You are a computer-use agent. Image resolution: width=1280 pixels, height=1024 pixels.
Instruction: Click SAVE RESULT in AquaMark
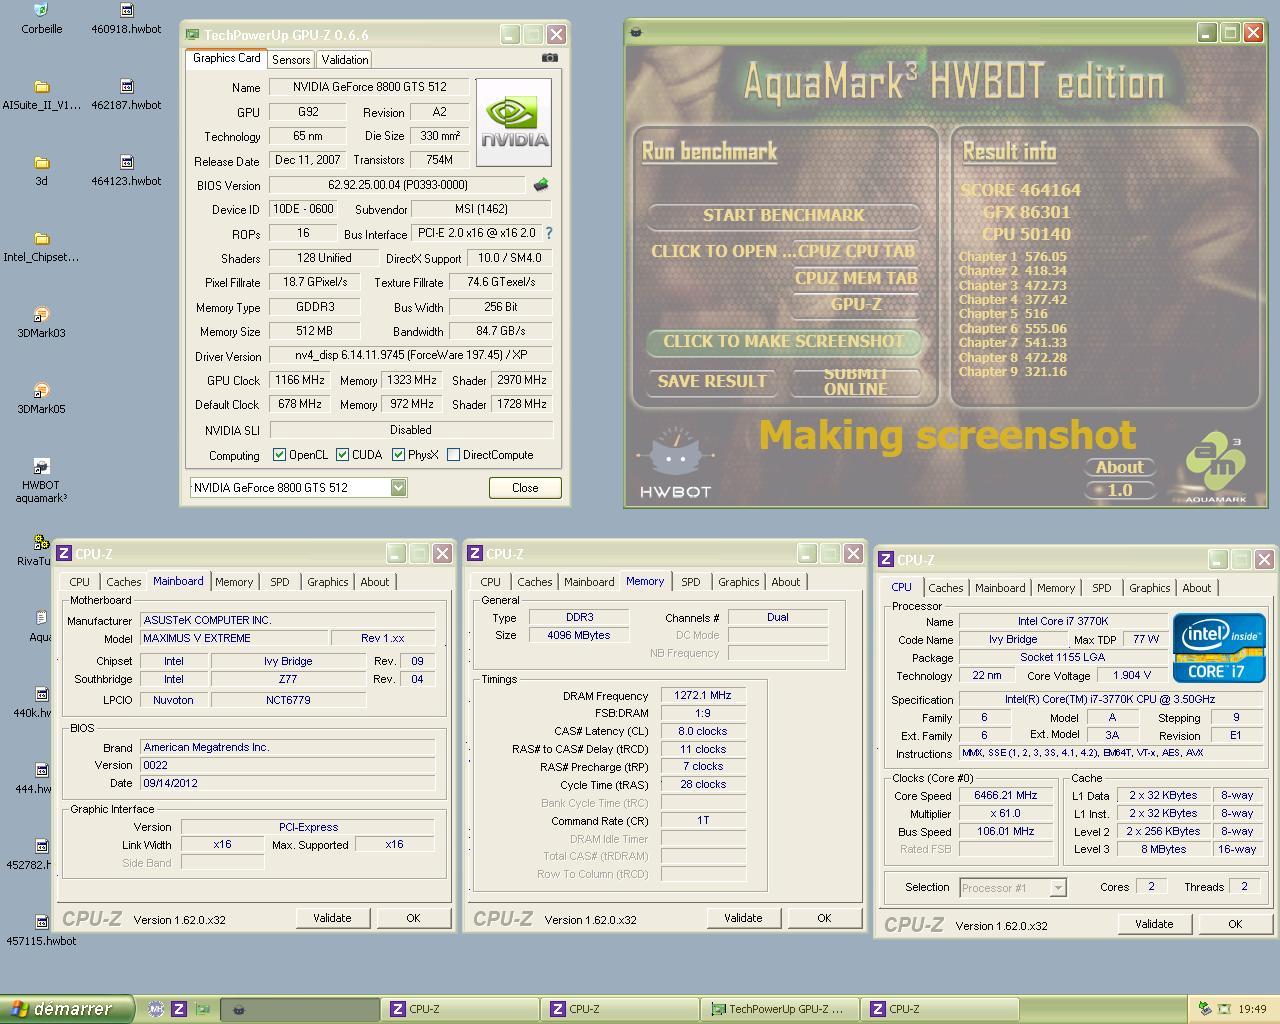712,381
